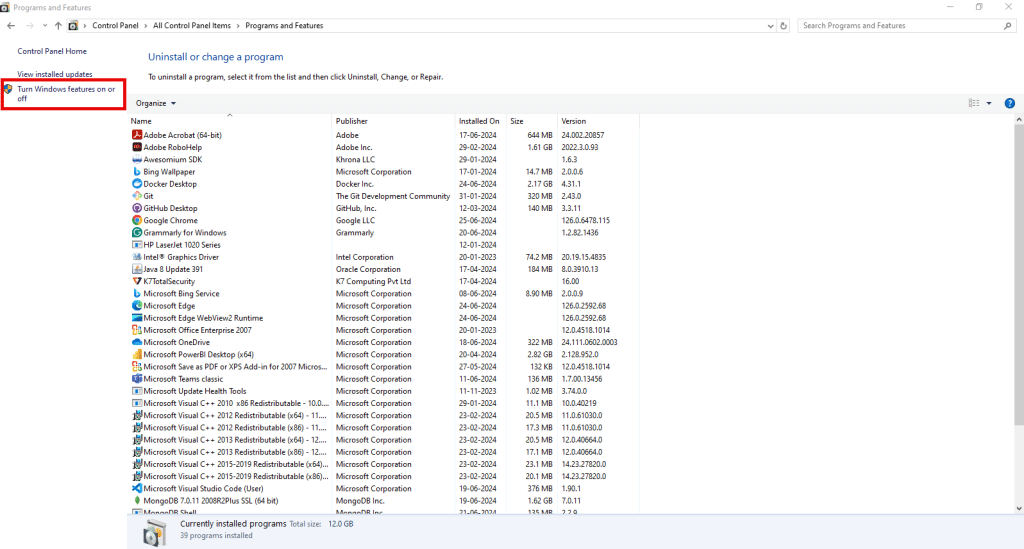Screen dimensions: 1024x549
Task: Click Programs and Features breadcrumb segment
Action: (284, 25)
